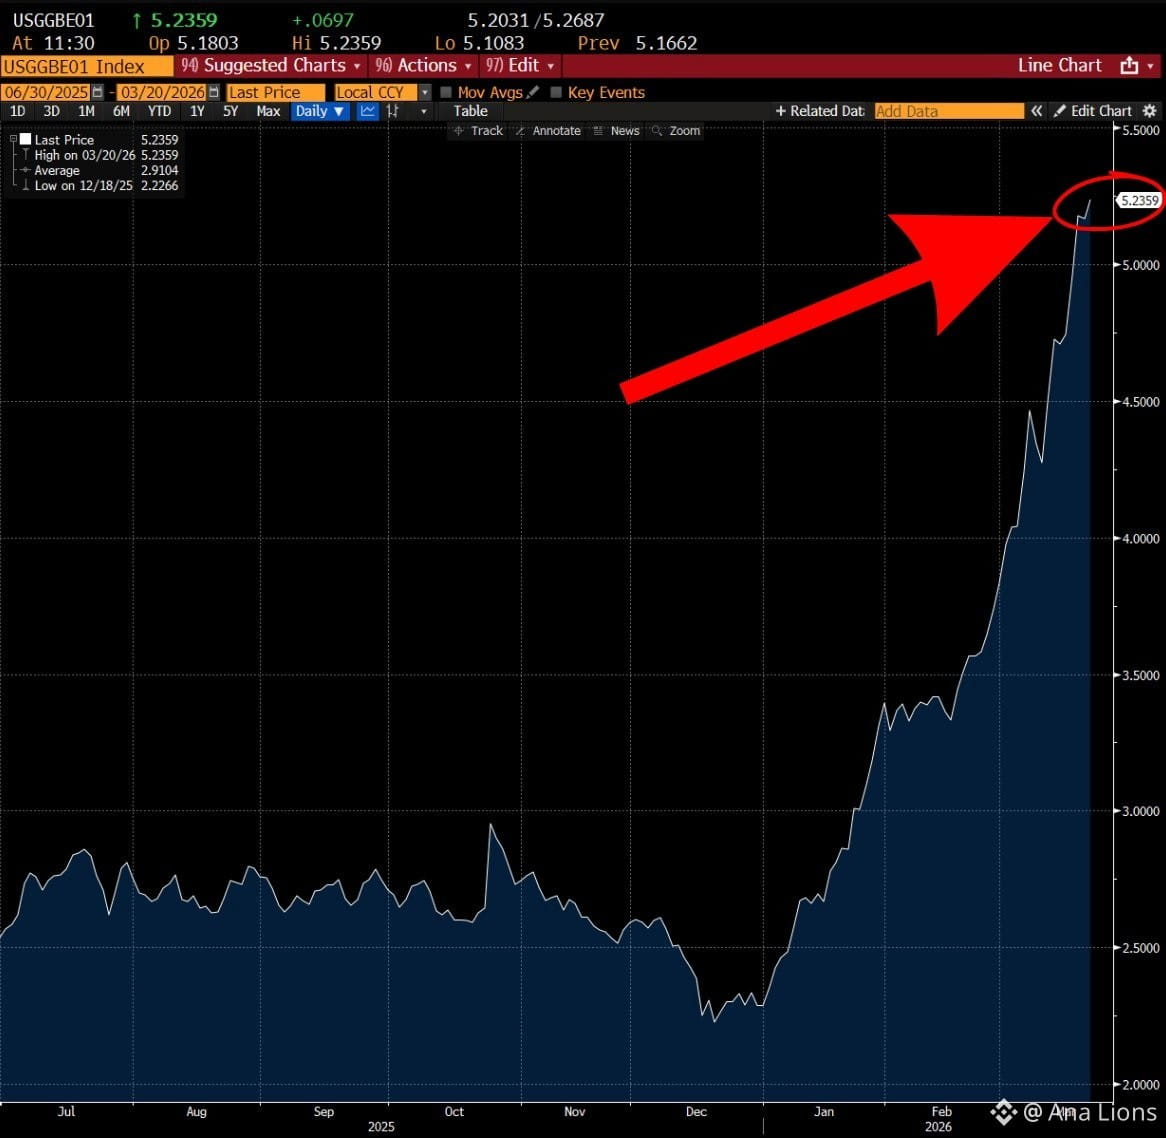Viewport: 1166px width, 1138px height.
Task: Click the Lo 5.1083 value in header
Action: [x=480, y=43]
